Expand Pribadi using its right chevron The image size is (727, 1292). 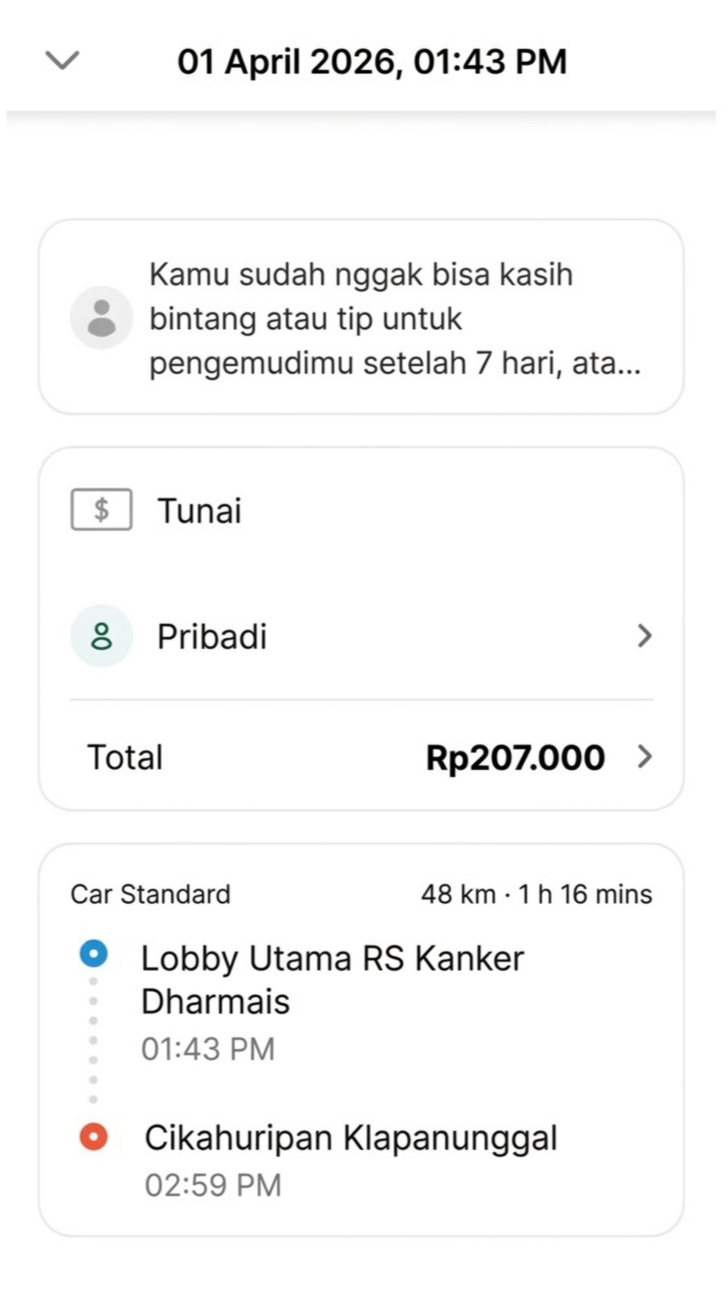644,636
